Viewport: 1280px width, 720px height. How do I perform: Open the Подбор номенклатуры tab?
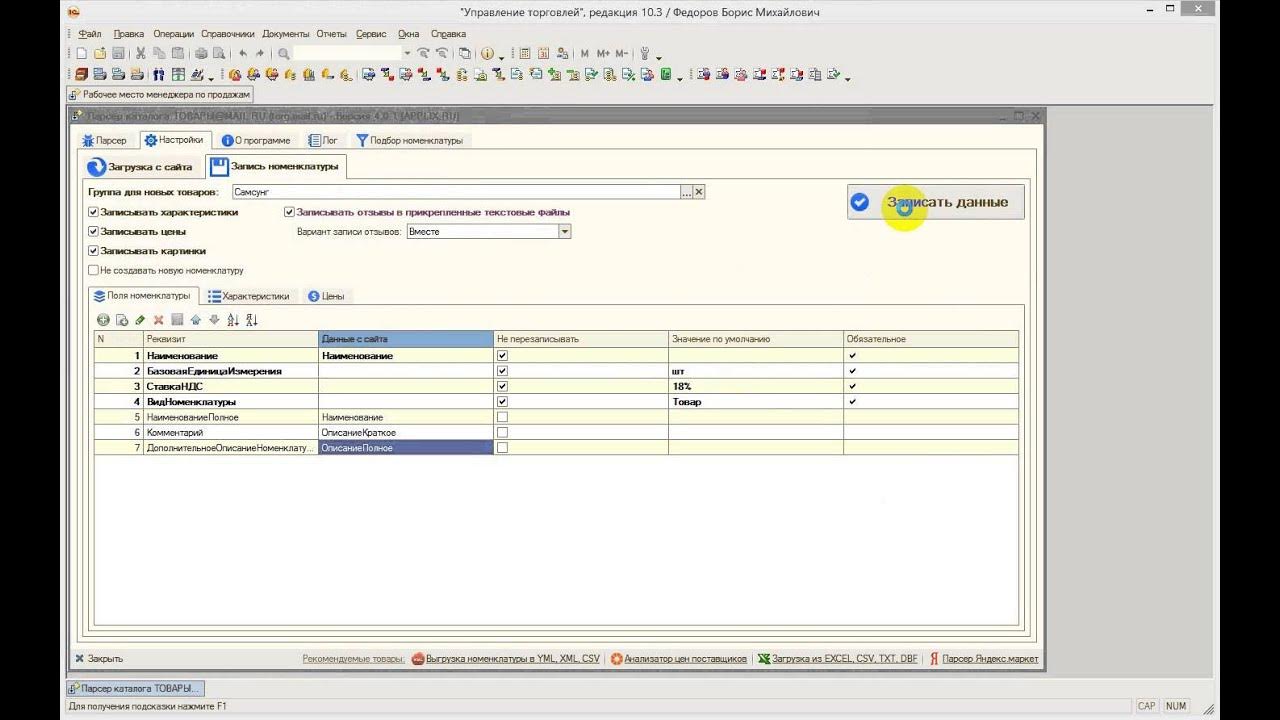pos(409,141)
